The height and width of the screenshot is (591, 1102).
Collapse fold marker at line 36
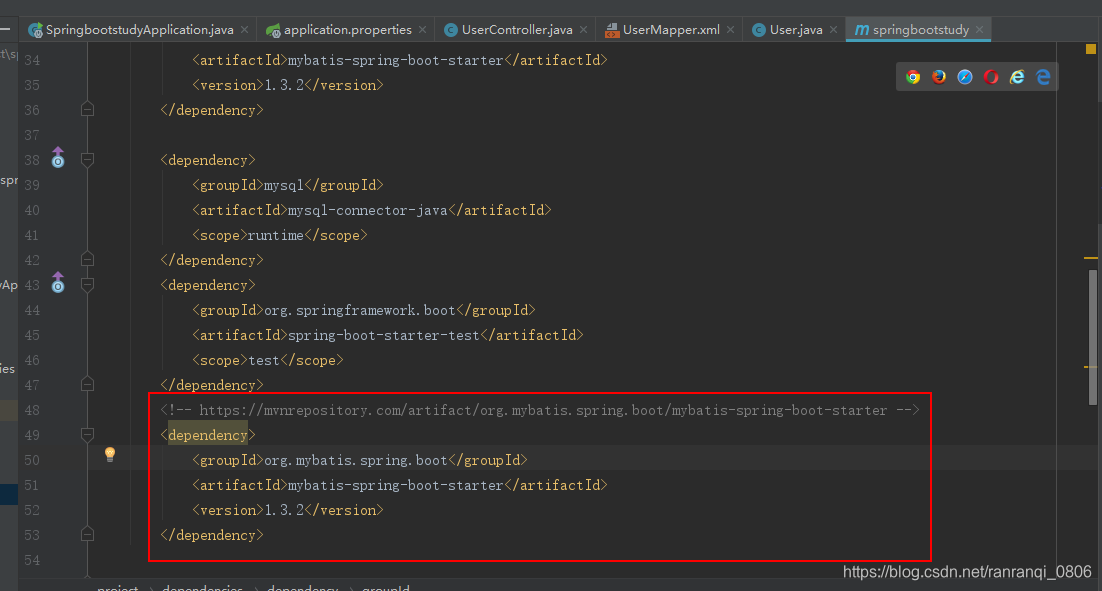click(87, 110)
